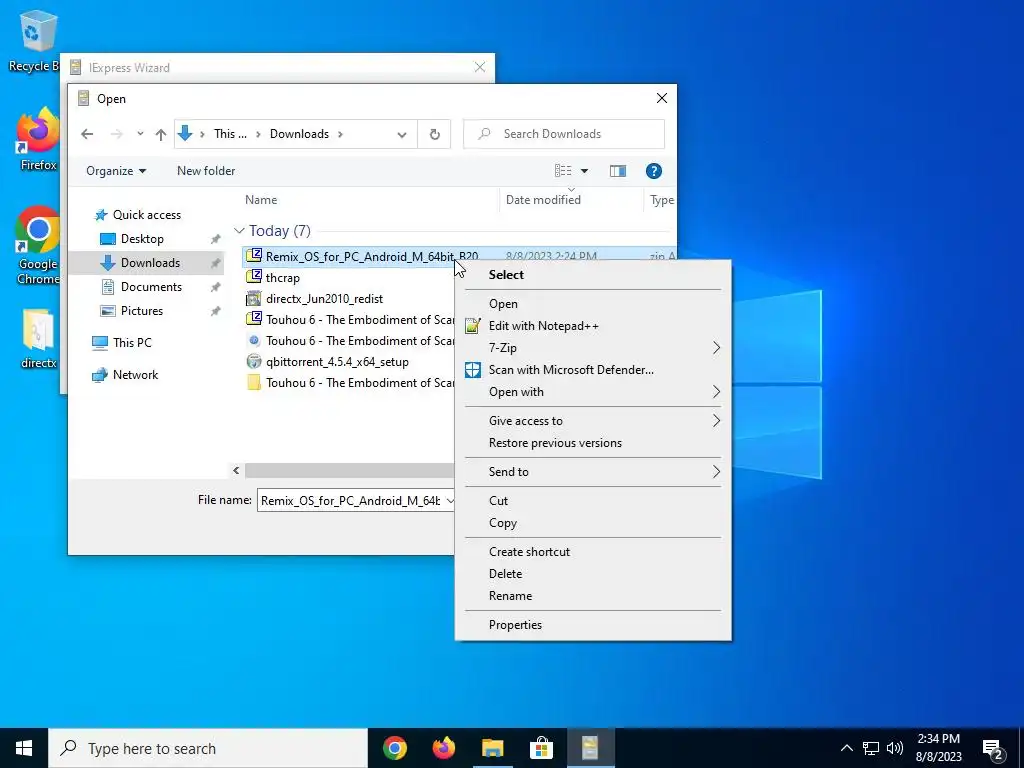The height and width of the screenshot is (768, 1024).
Task: Click the taskbar search box
Action: coord(208,748)
